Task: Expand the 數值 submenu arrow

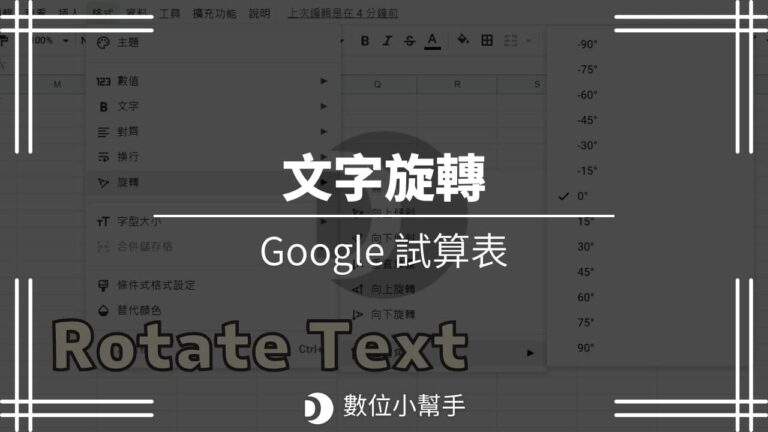Action: [324, 81]
